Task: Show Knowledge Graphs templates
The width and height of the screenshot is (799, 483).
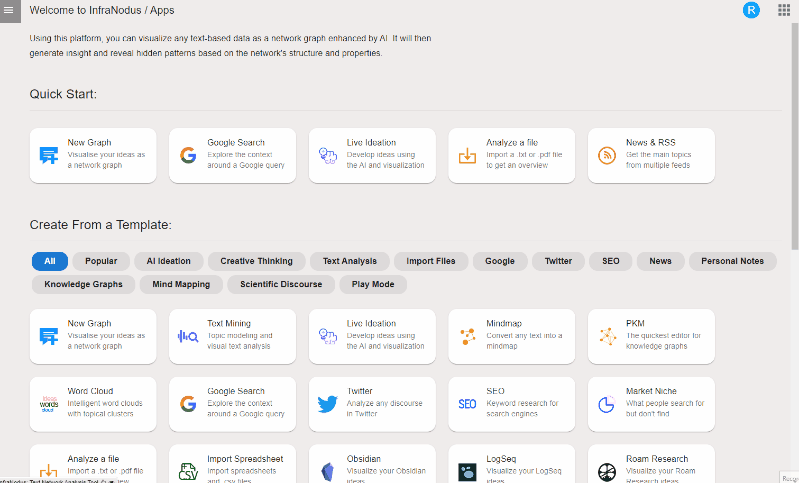Action: [83, 284]
